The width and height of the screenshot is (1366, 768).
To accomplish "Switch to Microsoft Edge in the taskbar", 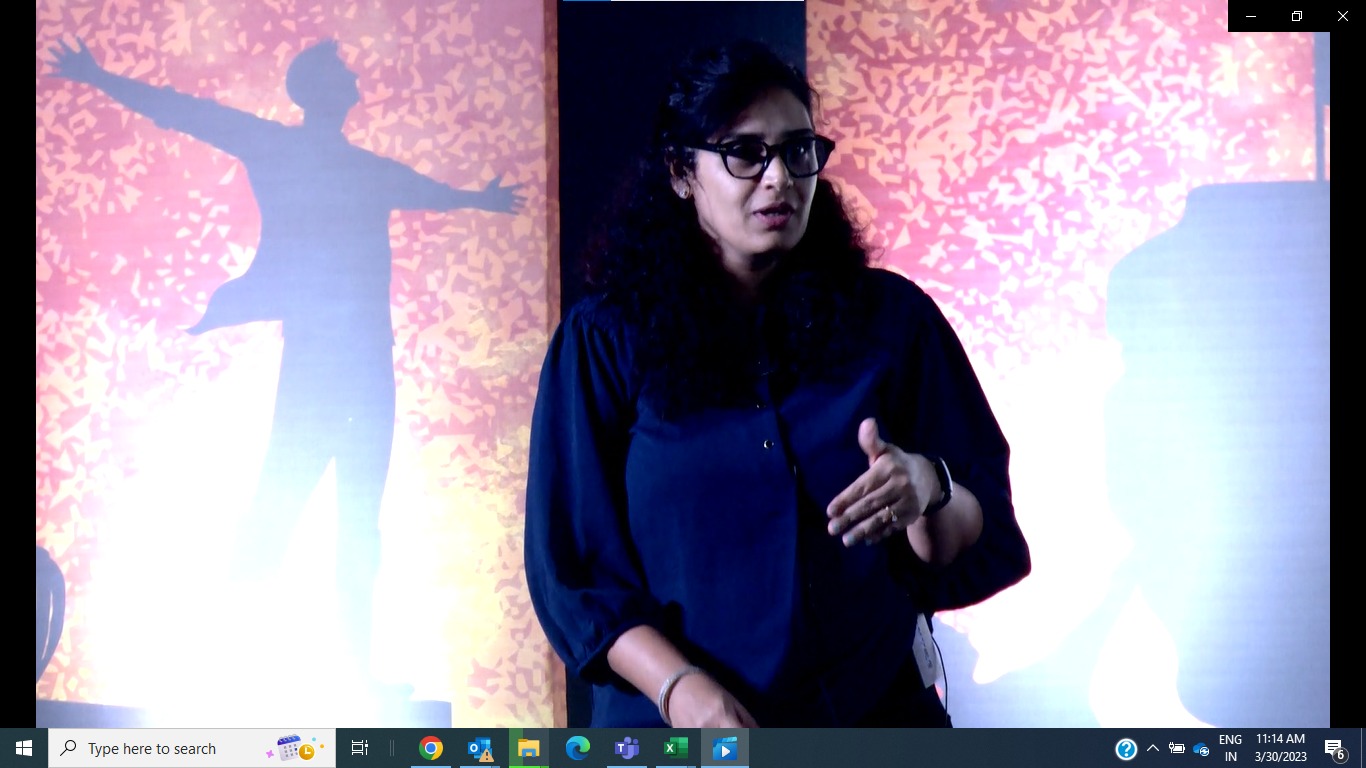I will point(578,748).
